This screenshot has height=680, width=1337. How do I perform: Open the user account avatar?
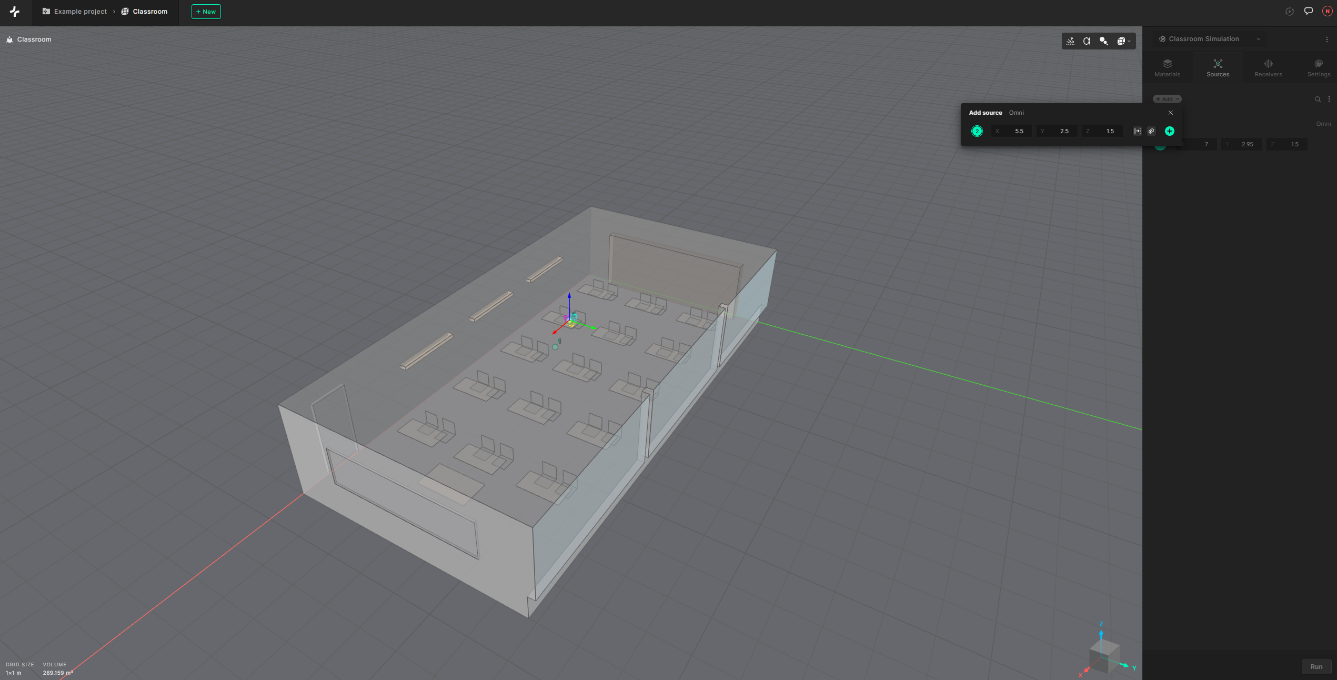tap(1327, 12)
